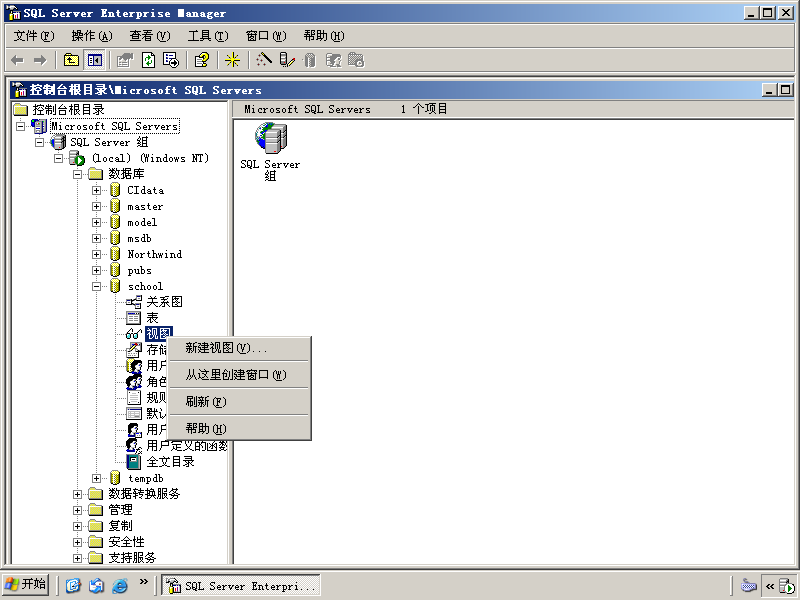This screenshot has width=800, height=600.
Task: Collapse the (local) (Windows NT) server node
Action: (58, 158)
